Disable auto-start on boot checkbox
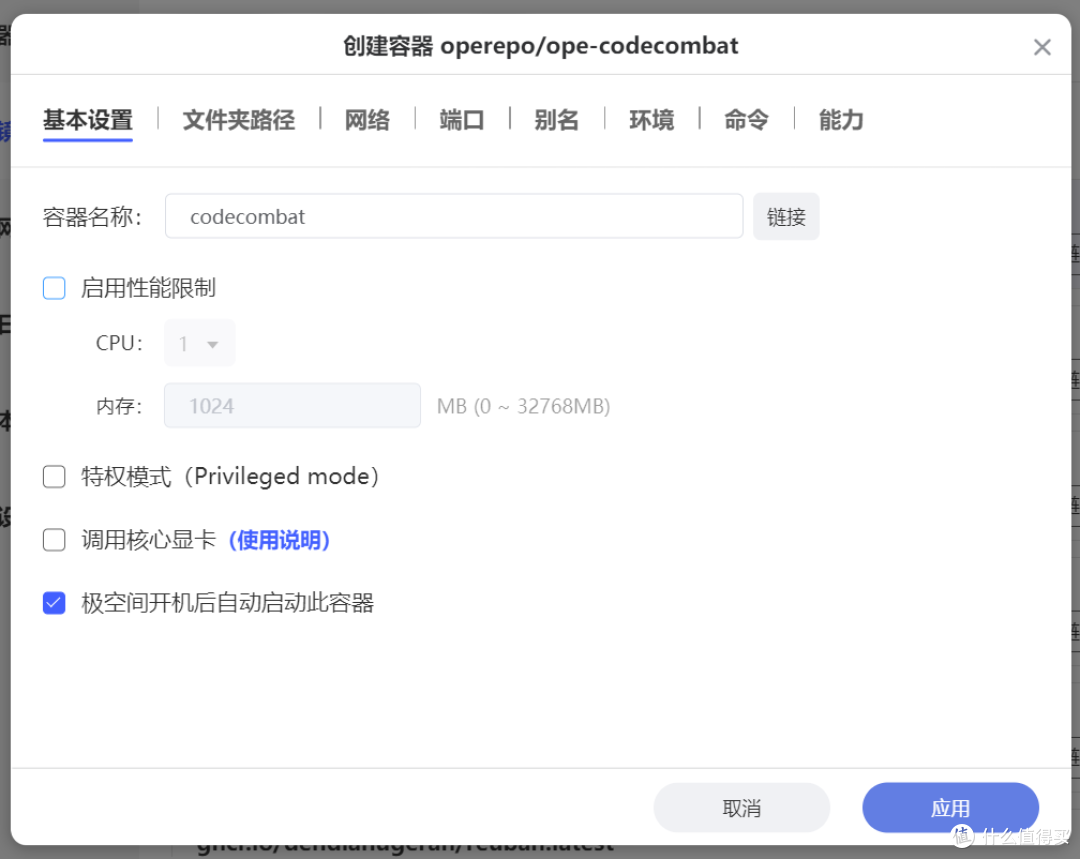The height and width of the screenshot is (859, 1080). (54, 603)
